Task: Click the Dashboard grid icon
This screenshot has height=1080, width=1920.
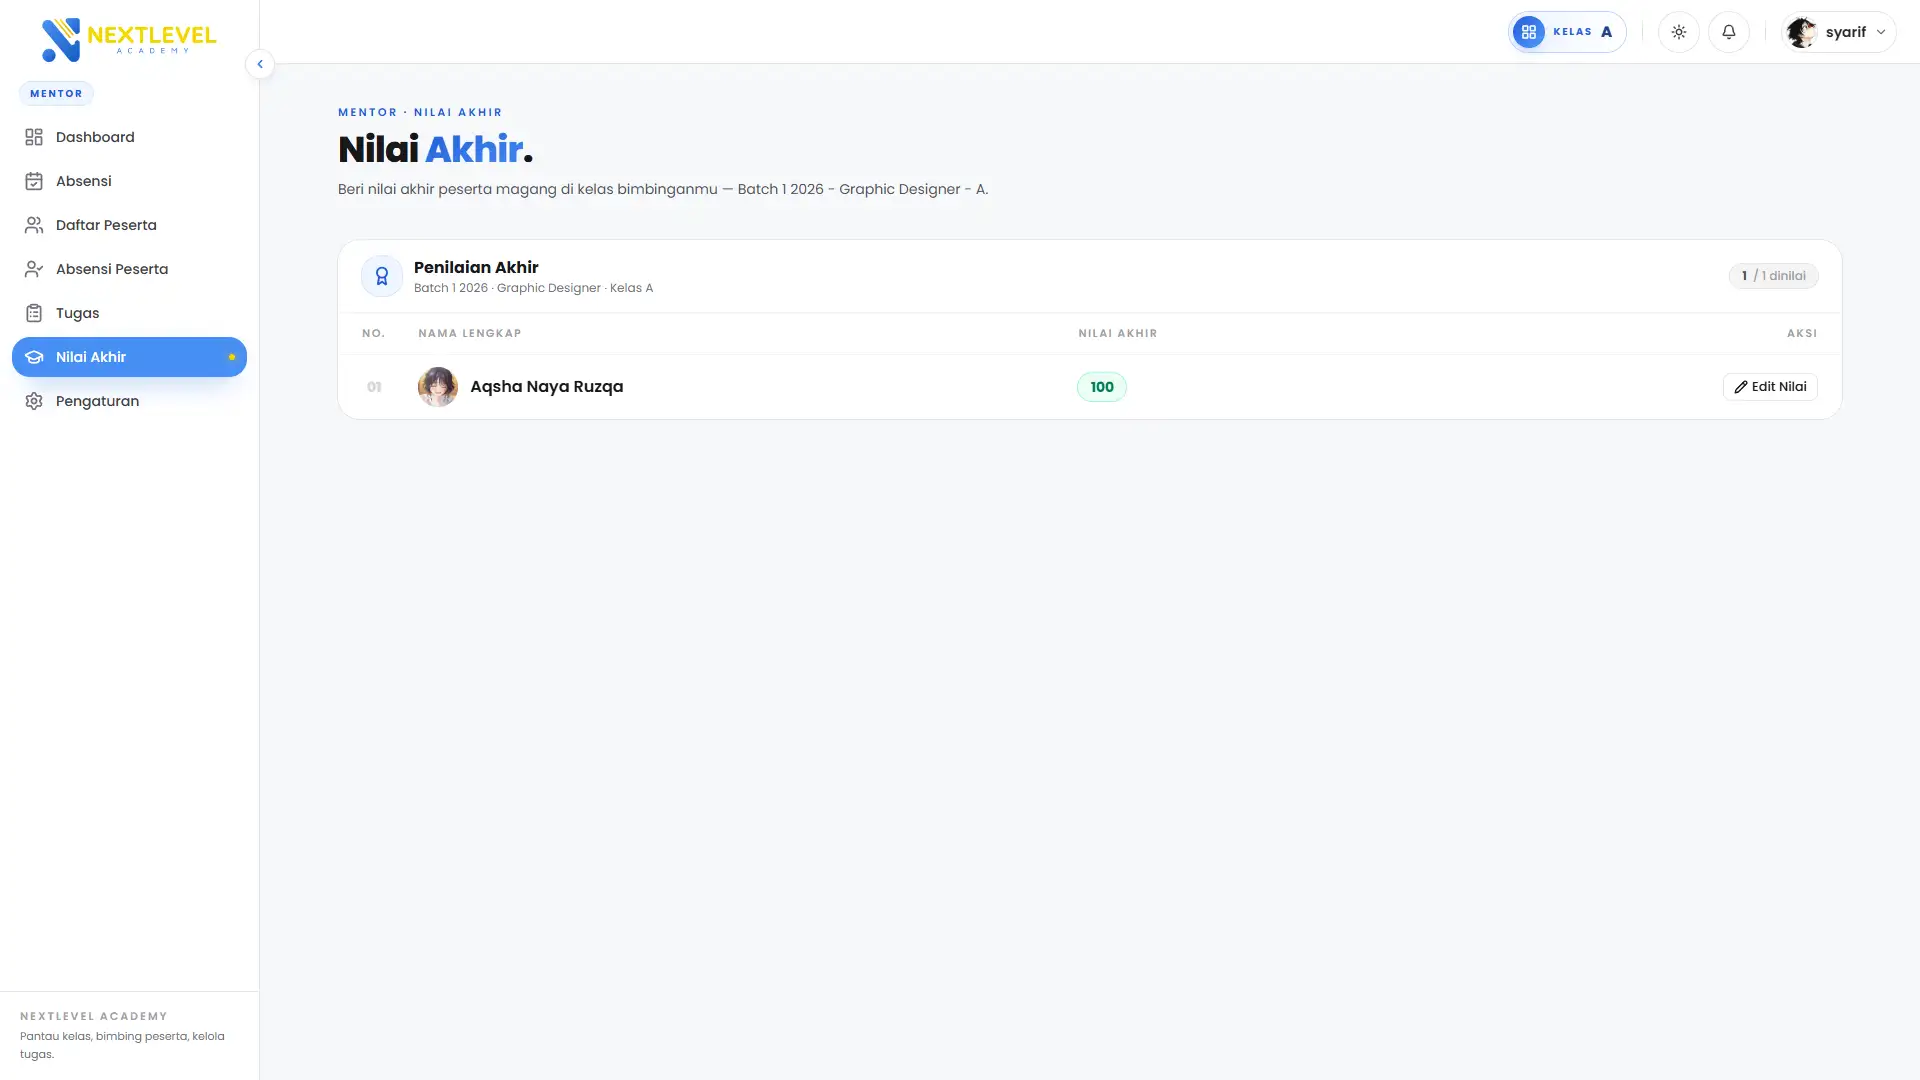Action: click(x=34, y=137)
